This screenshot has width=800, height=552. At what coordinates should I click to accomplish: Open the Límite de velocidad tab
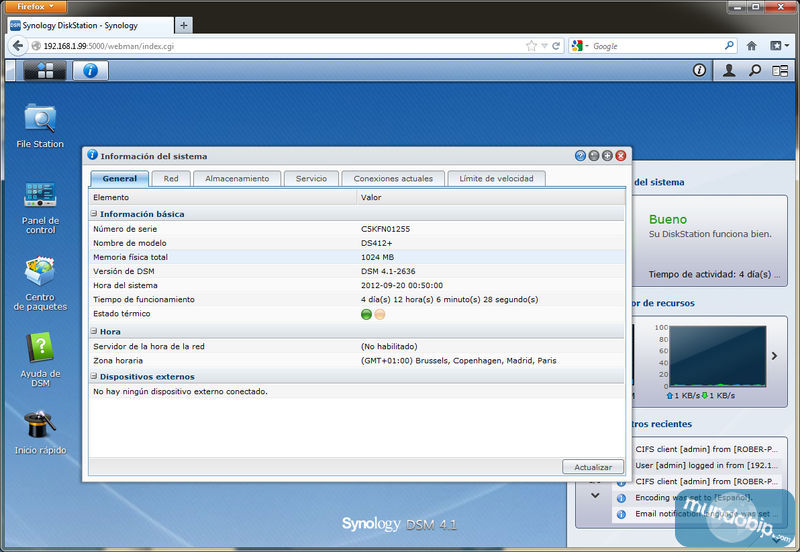point(496,179)
